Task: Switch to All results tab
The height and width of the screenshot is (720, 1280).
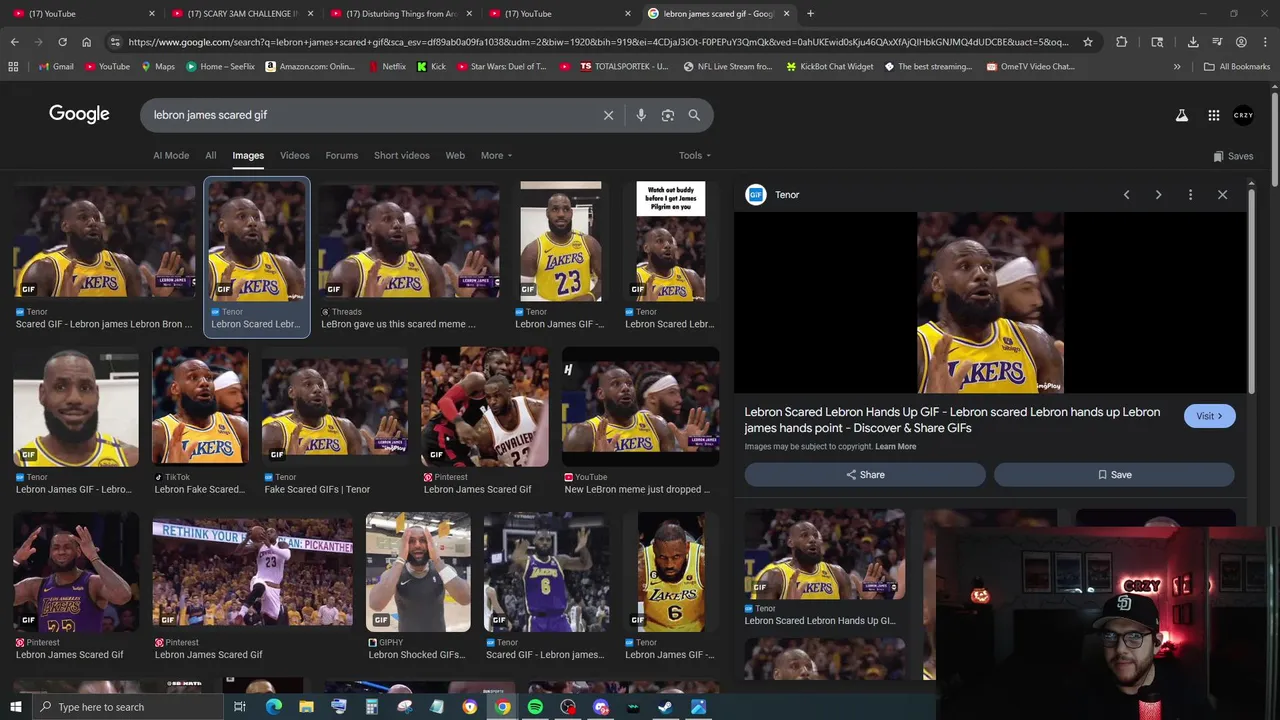Action: pos(211,155)
